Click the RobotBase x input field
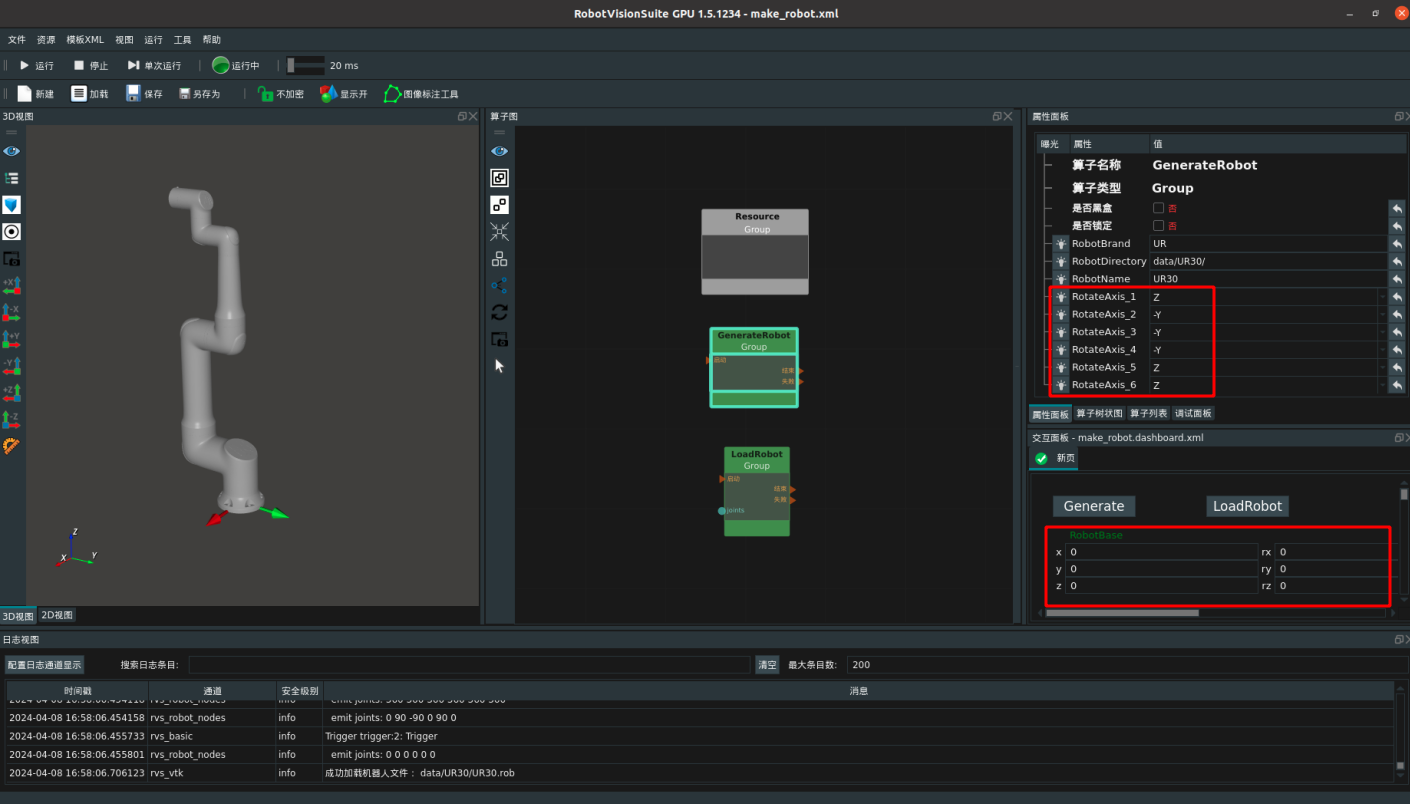The image size is (1410, 804). point(1162,552)
